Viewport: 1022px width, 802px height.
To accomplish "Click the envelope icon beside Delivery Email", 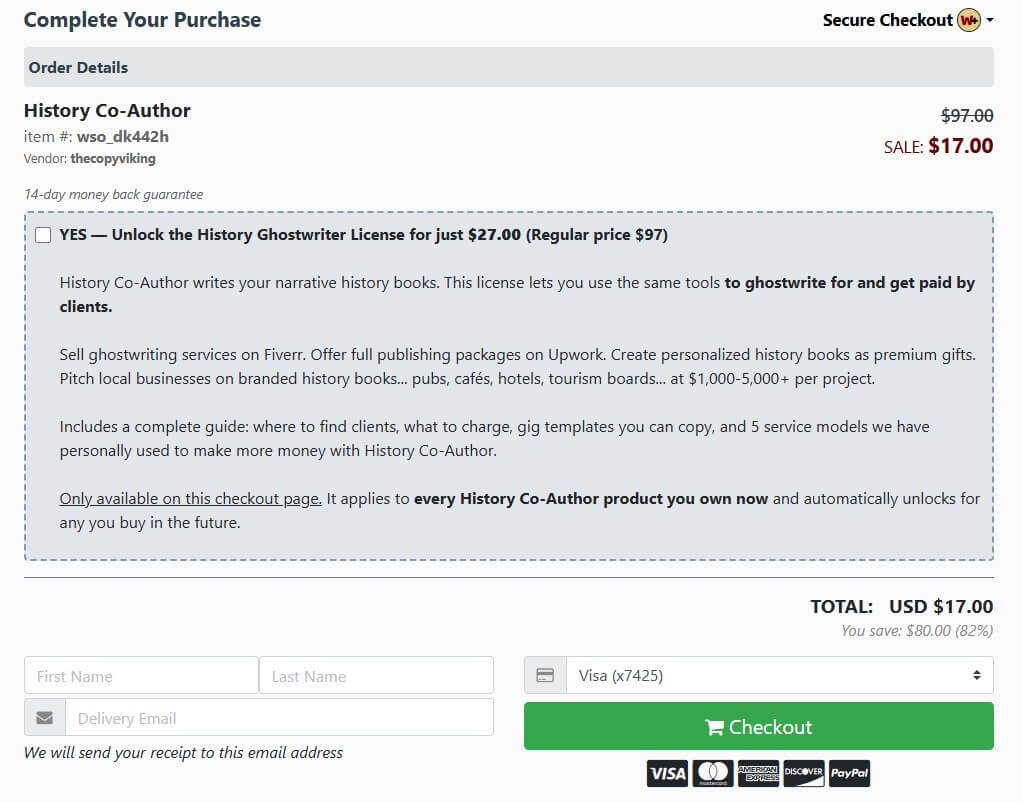I will [x=45, y=718].
